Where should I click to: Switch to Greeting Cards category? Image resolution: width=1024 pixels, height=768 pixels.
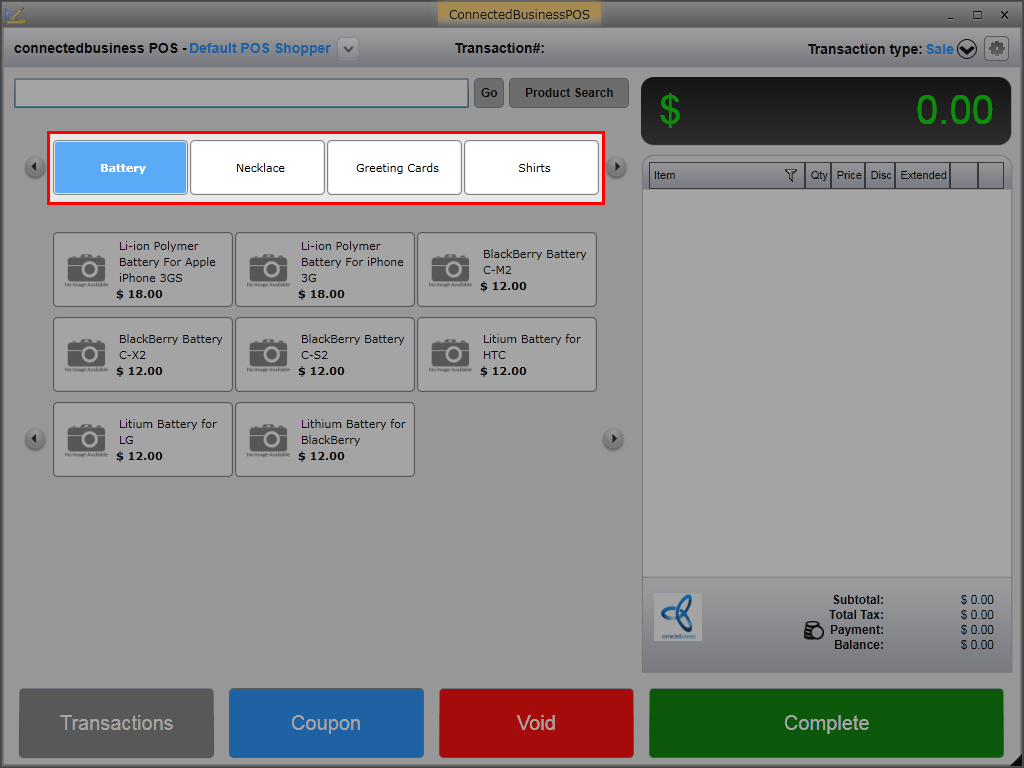coord(396,168)
